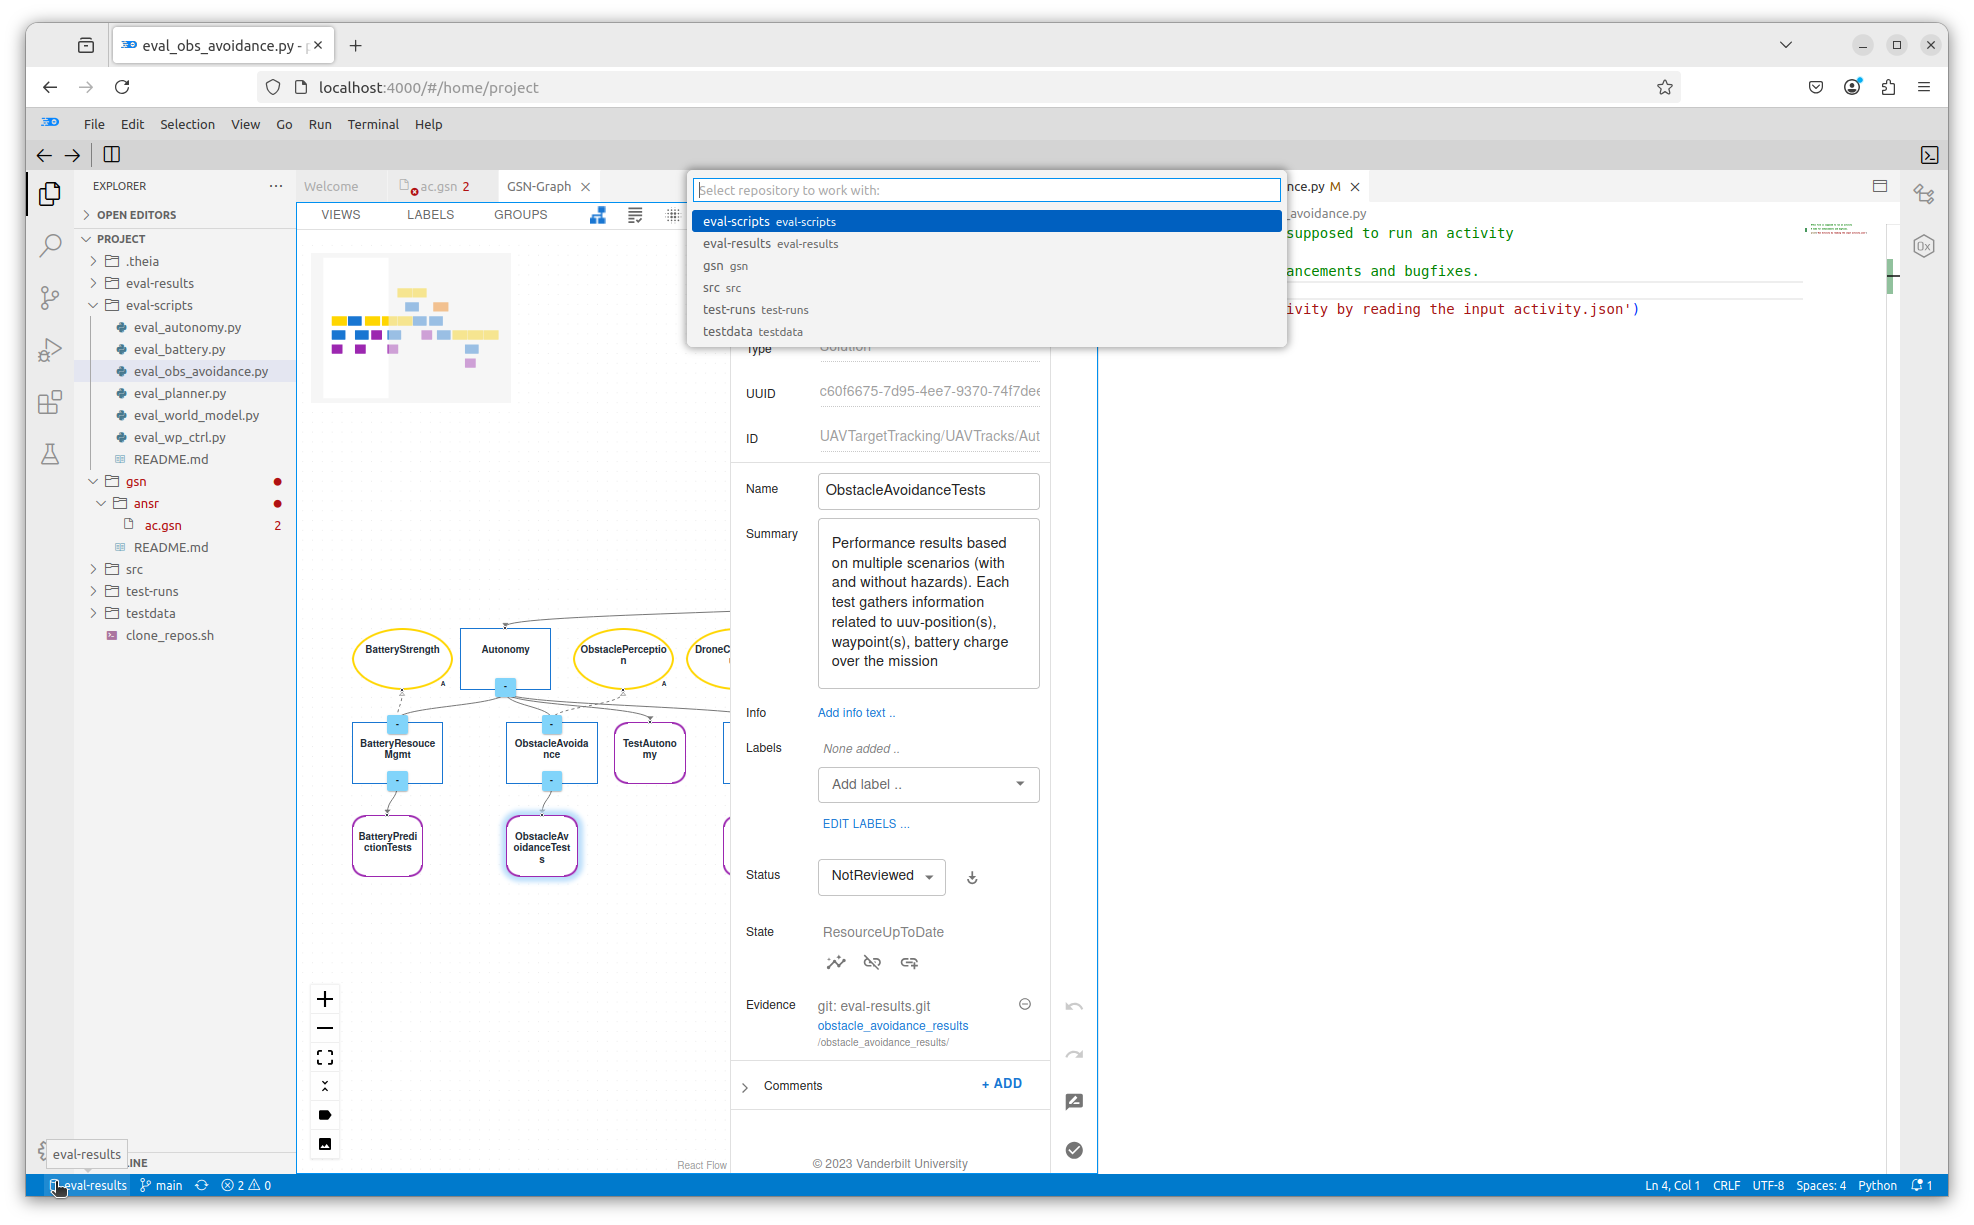Open the File menu
The height and width of the screenshot is (1225, 1974).
(94, 124)
